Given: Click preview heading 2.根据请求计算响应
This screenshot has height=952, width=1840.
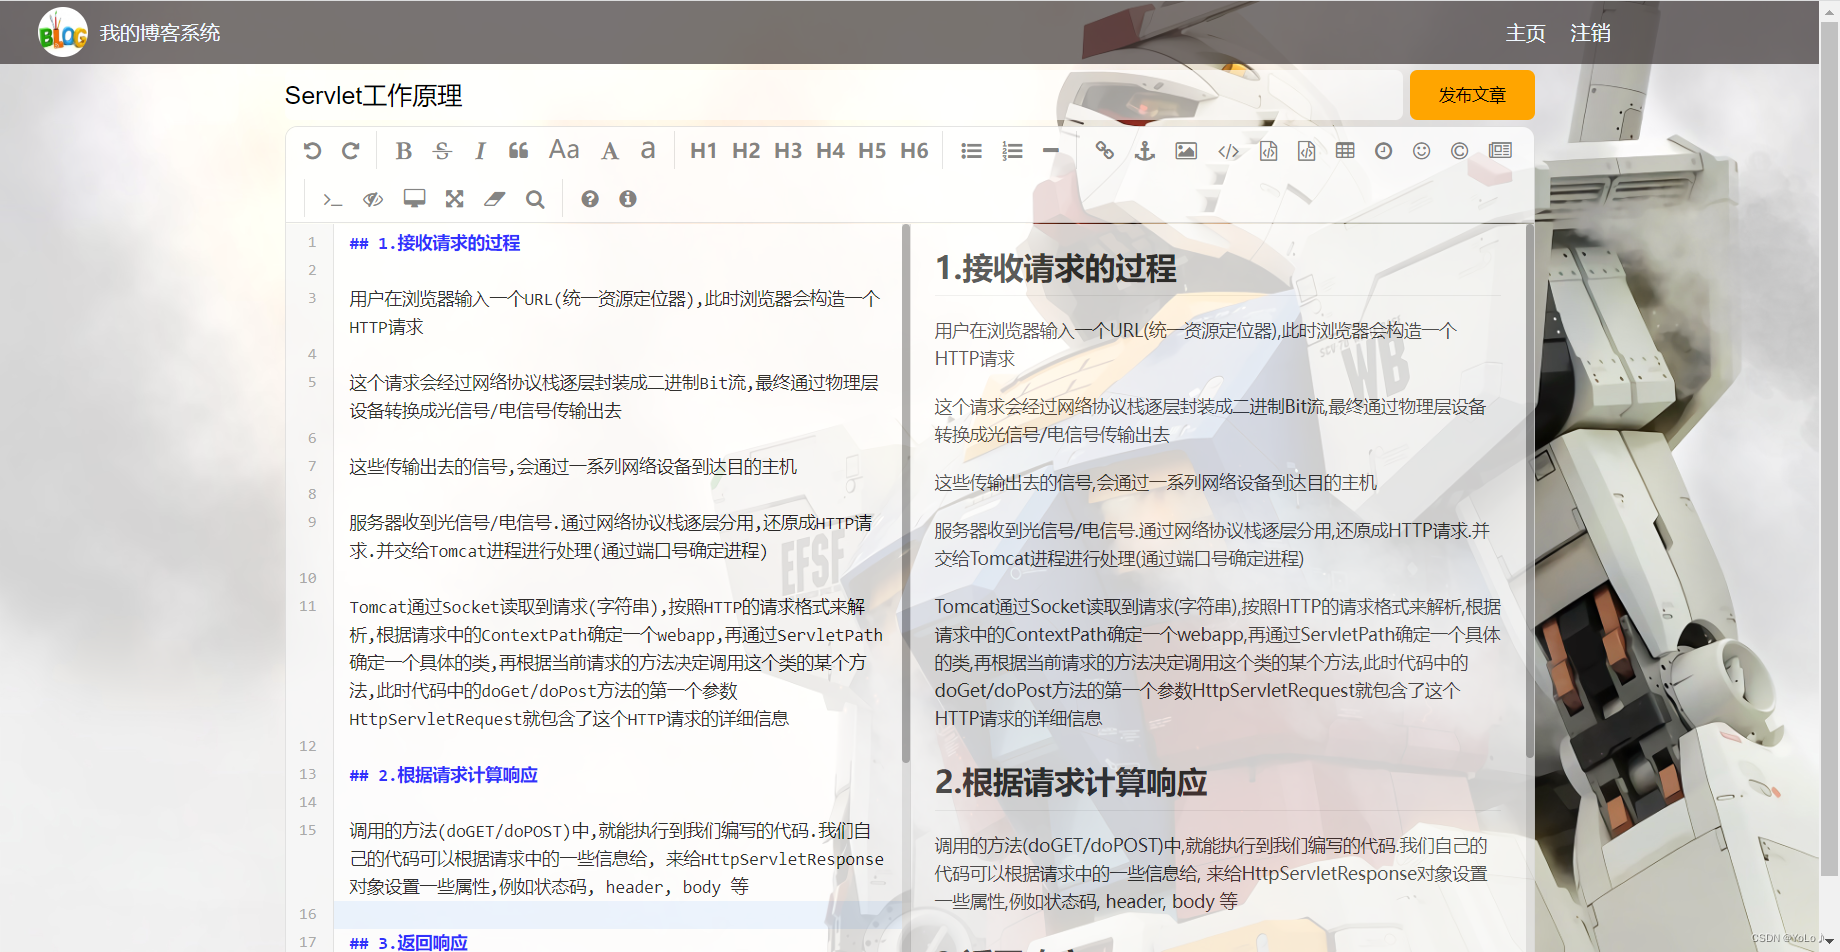Looking at the screenshot, I should pyautogui.click(x=1070, y=782).
